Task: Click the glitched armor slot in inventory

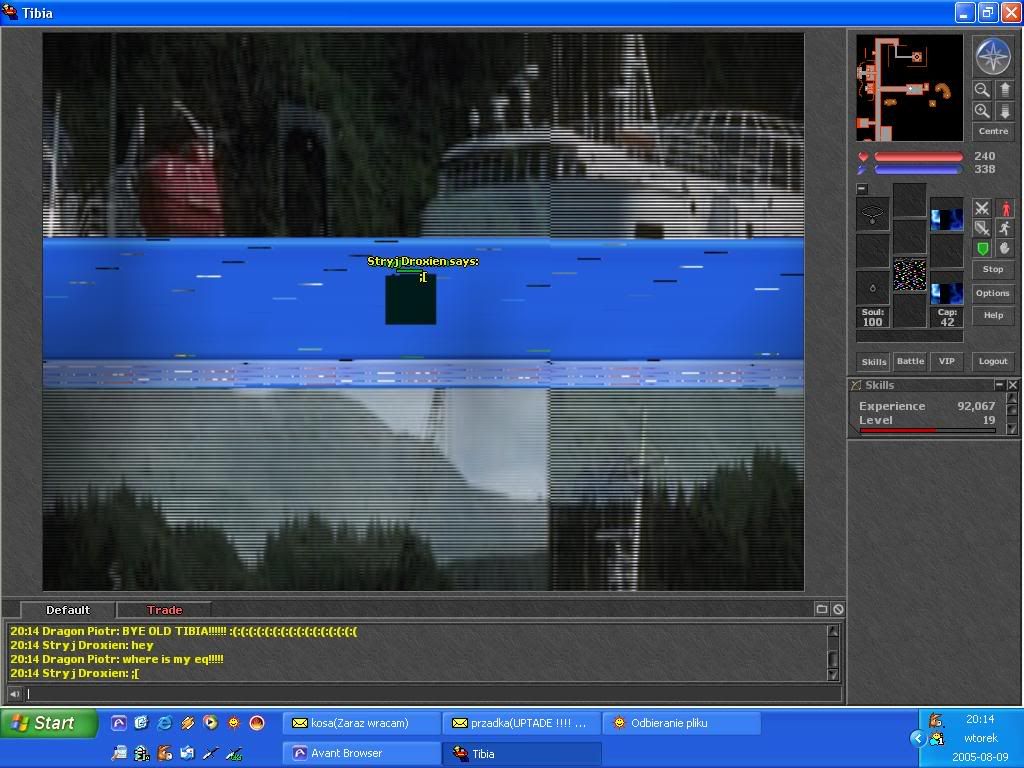Action: tap(910, 274)
